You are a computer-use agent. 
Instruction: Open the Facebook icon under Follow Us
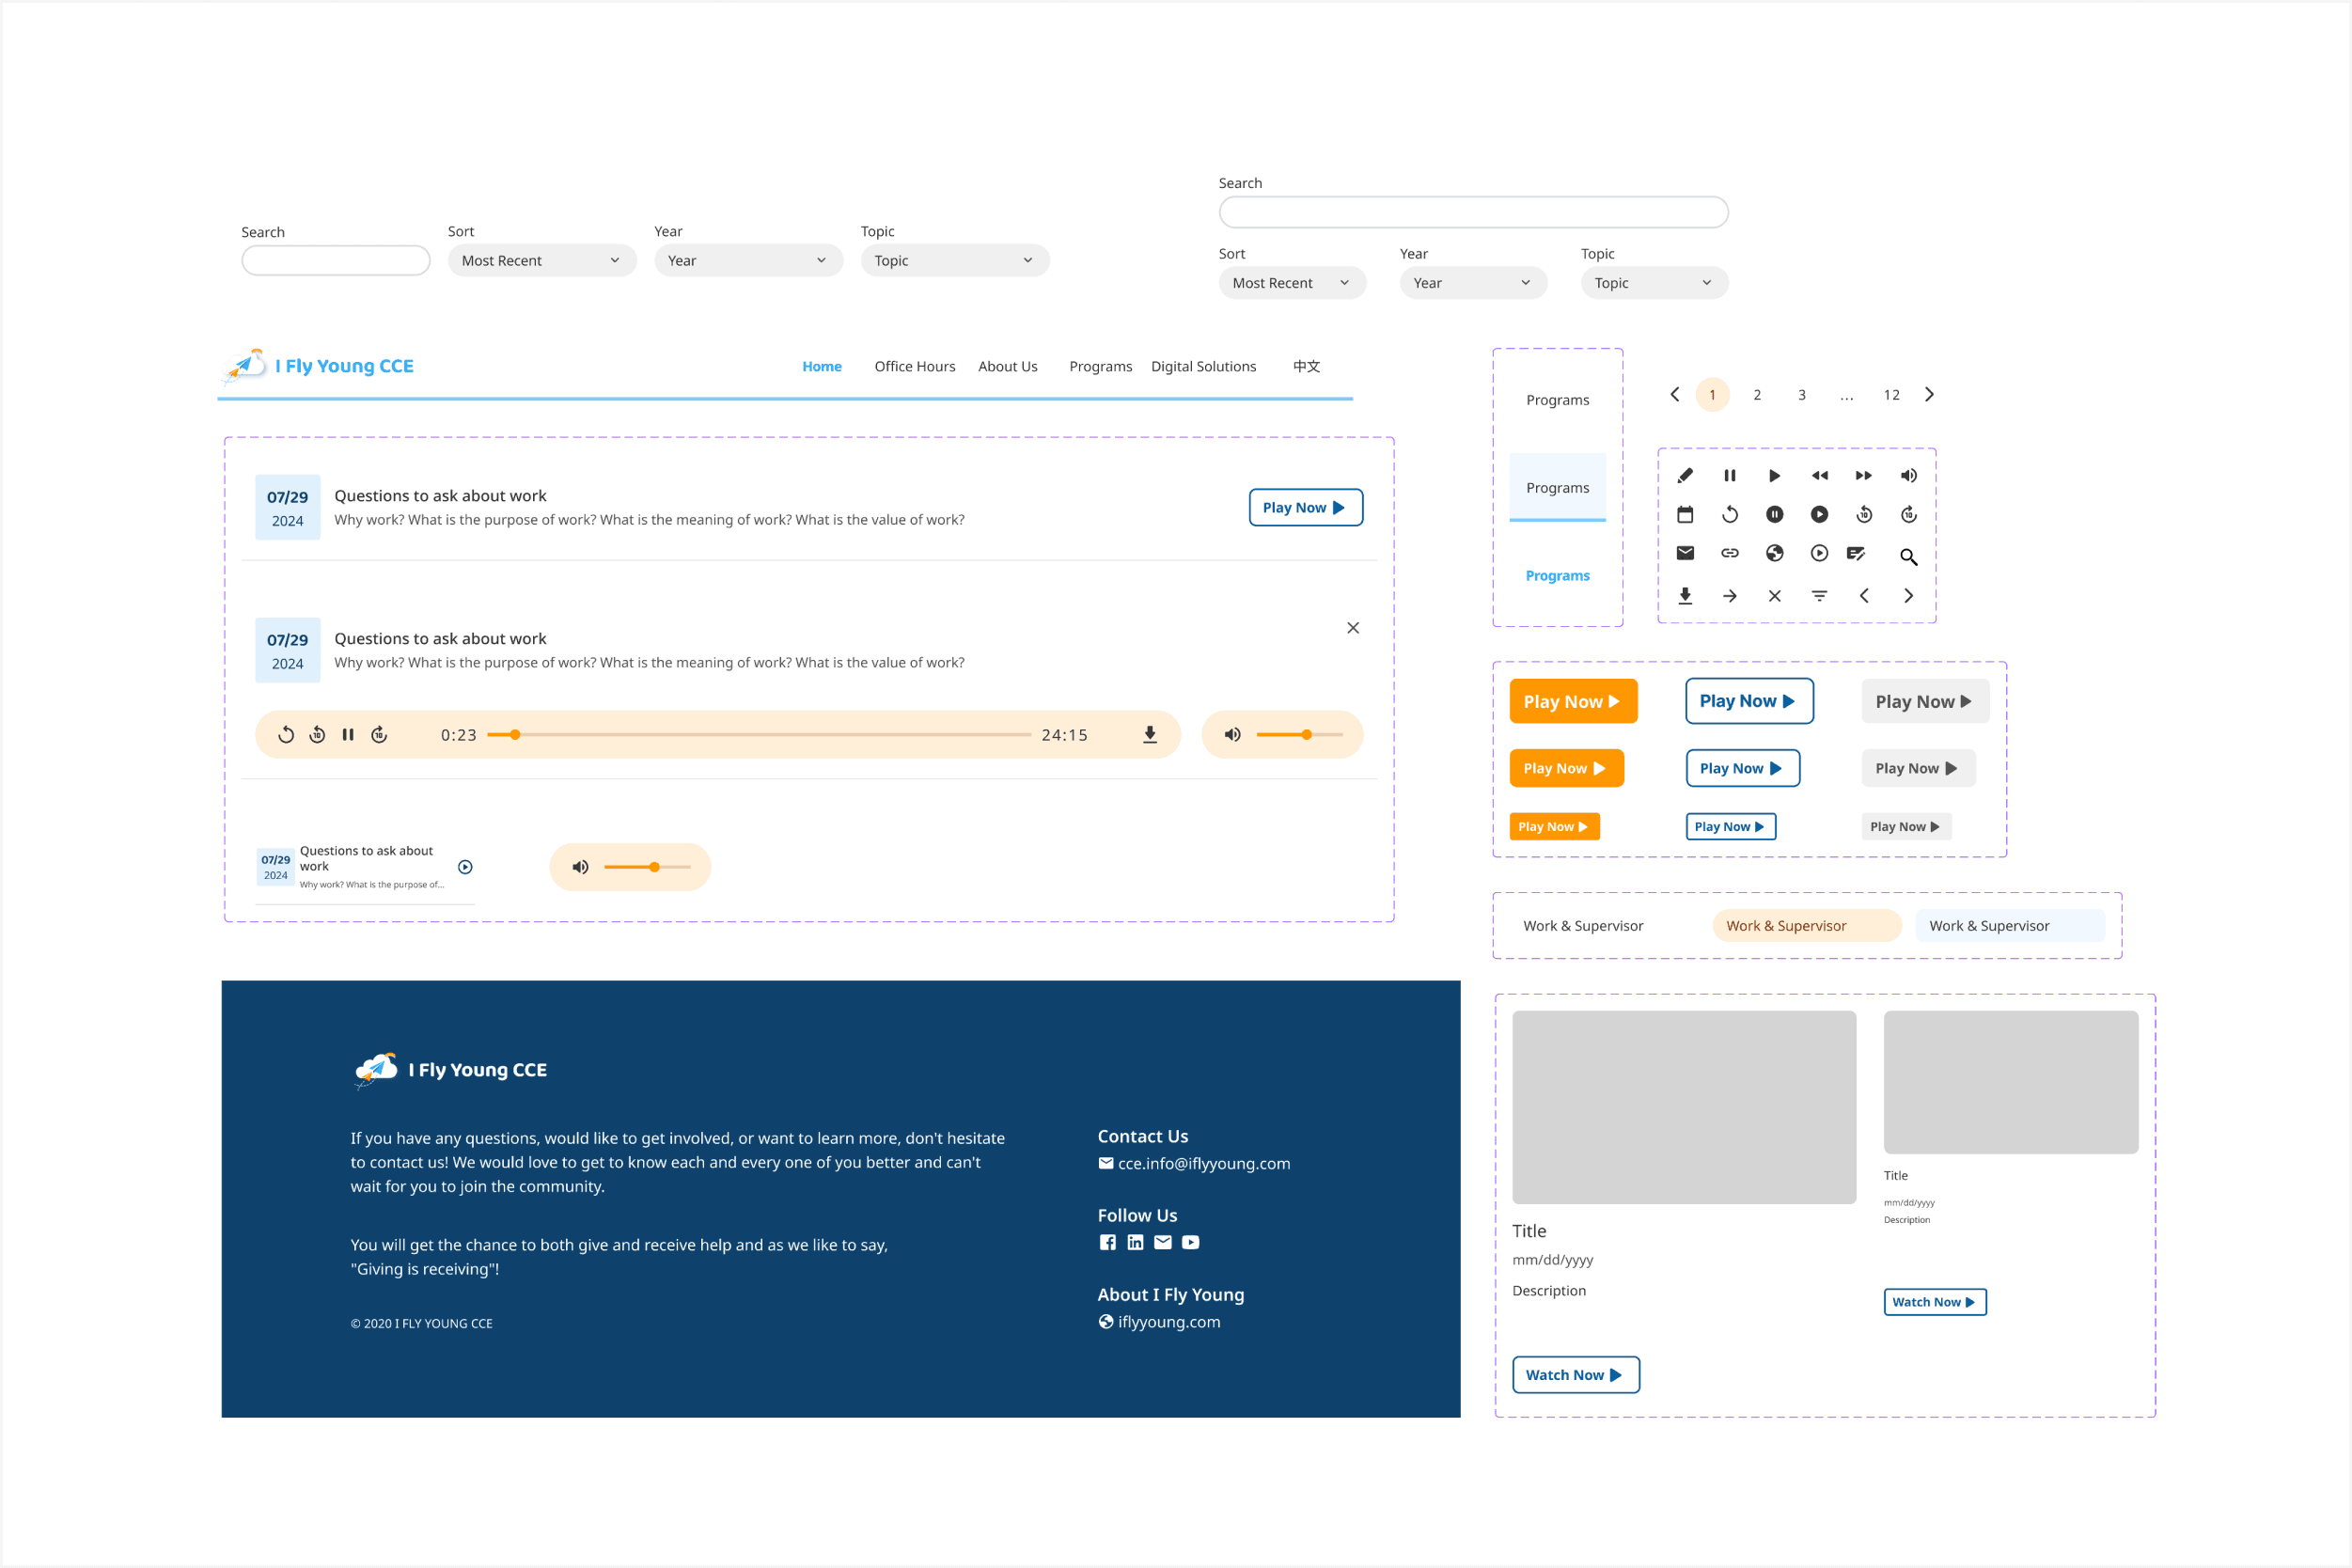pos(1108,1242)
